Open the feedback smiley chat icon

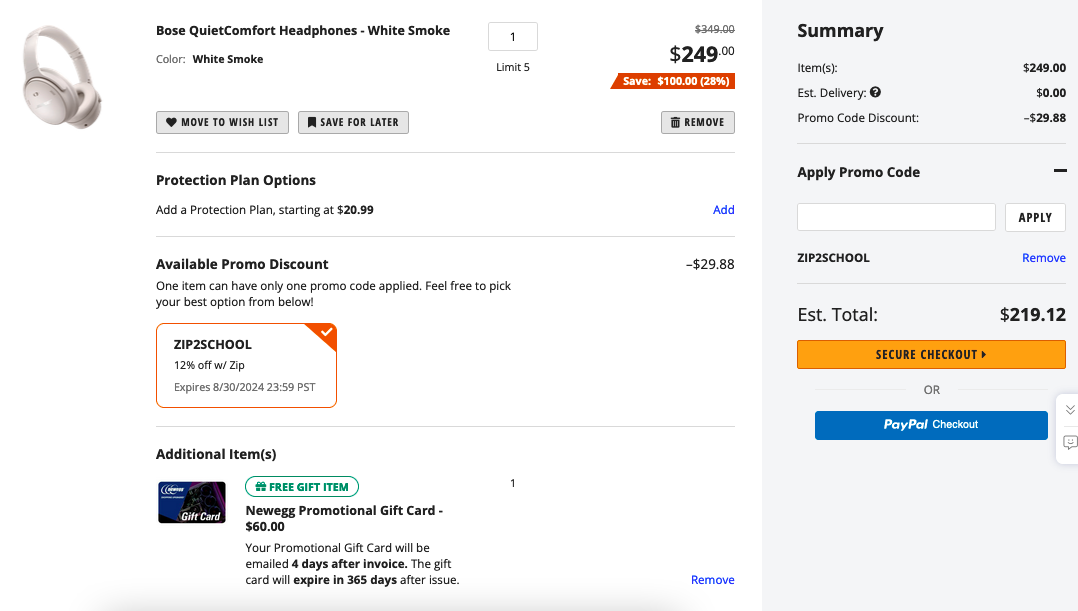[1069, 442]
